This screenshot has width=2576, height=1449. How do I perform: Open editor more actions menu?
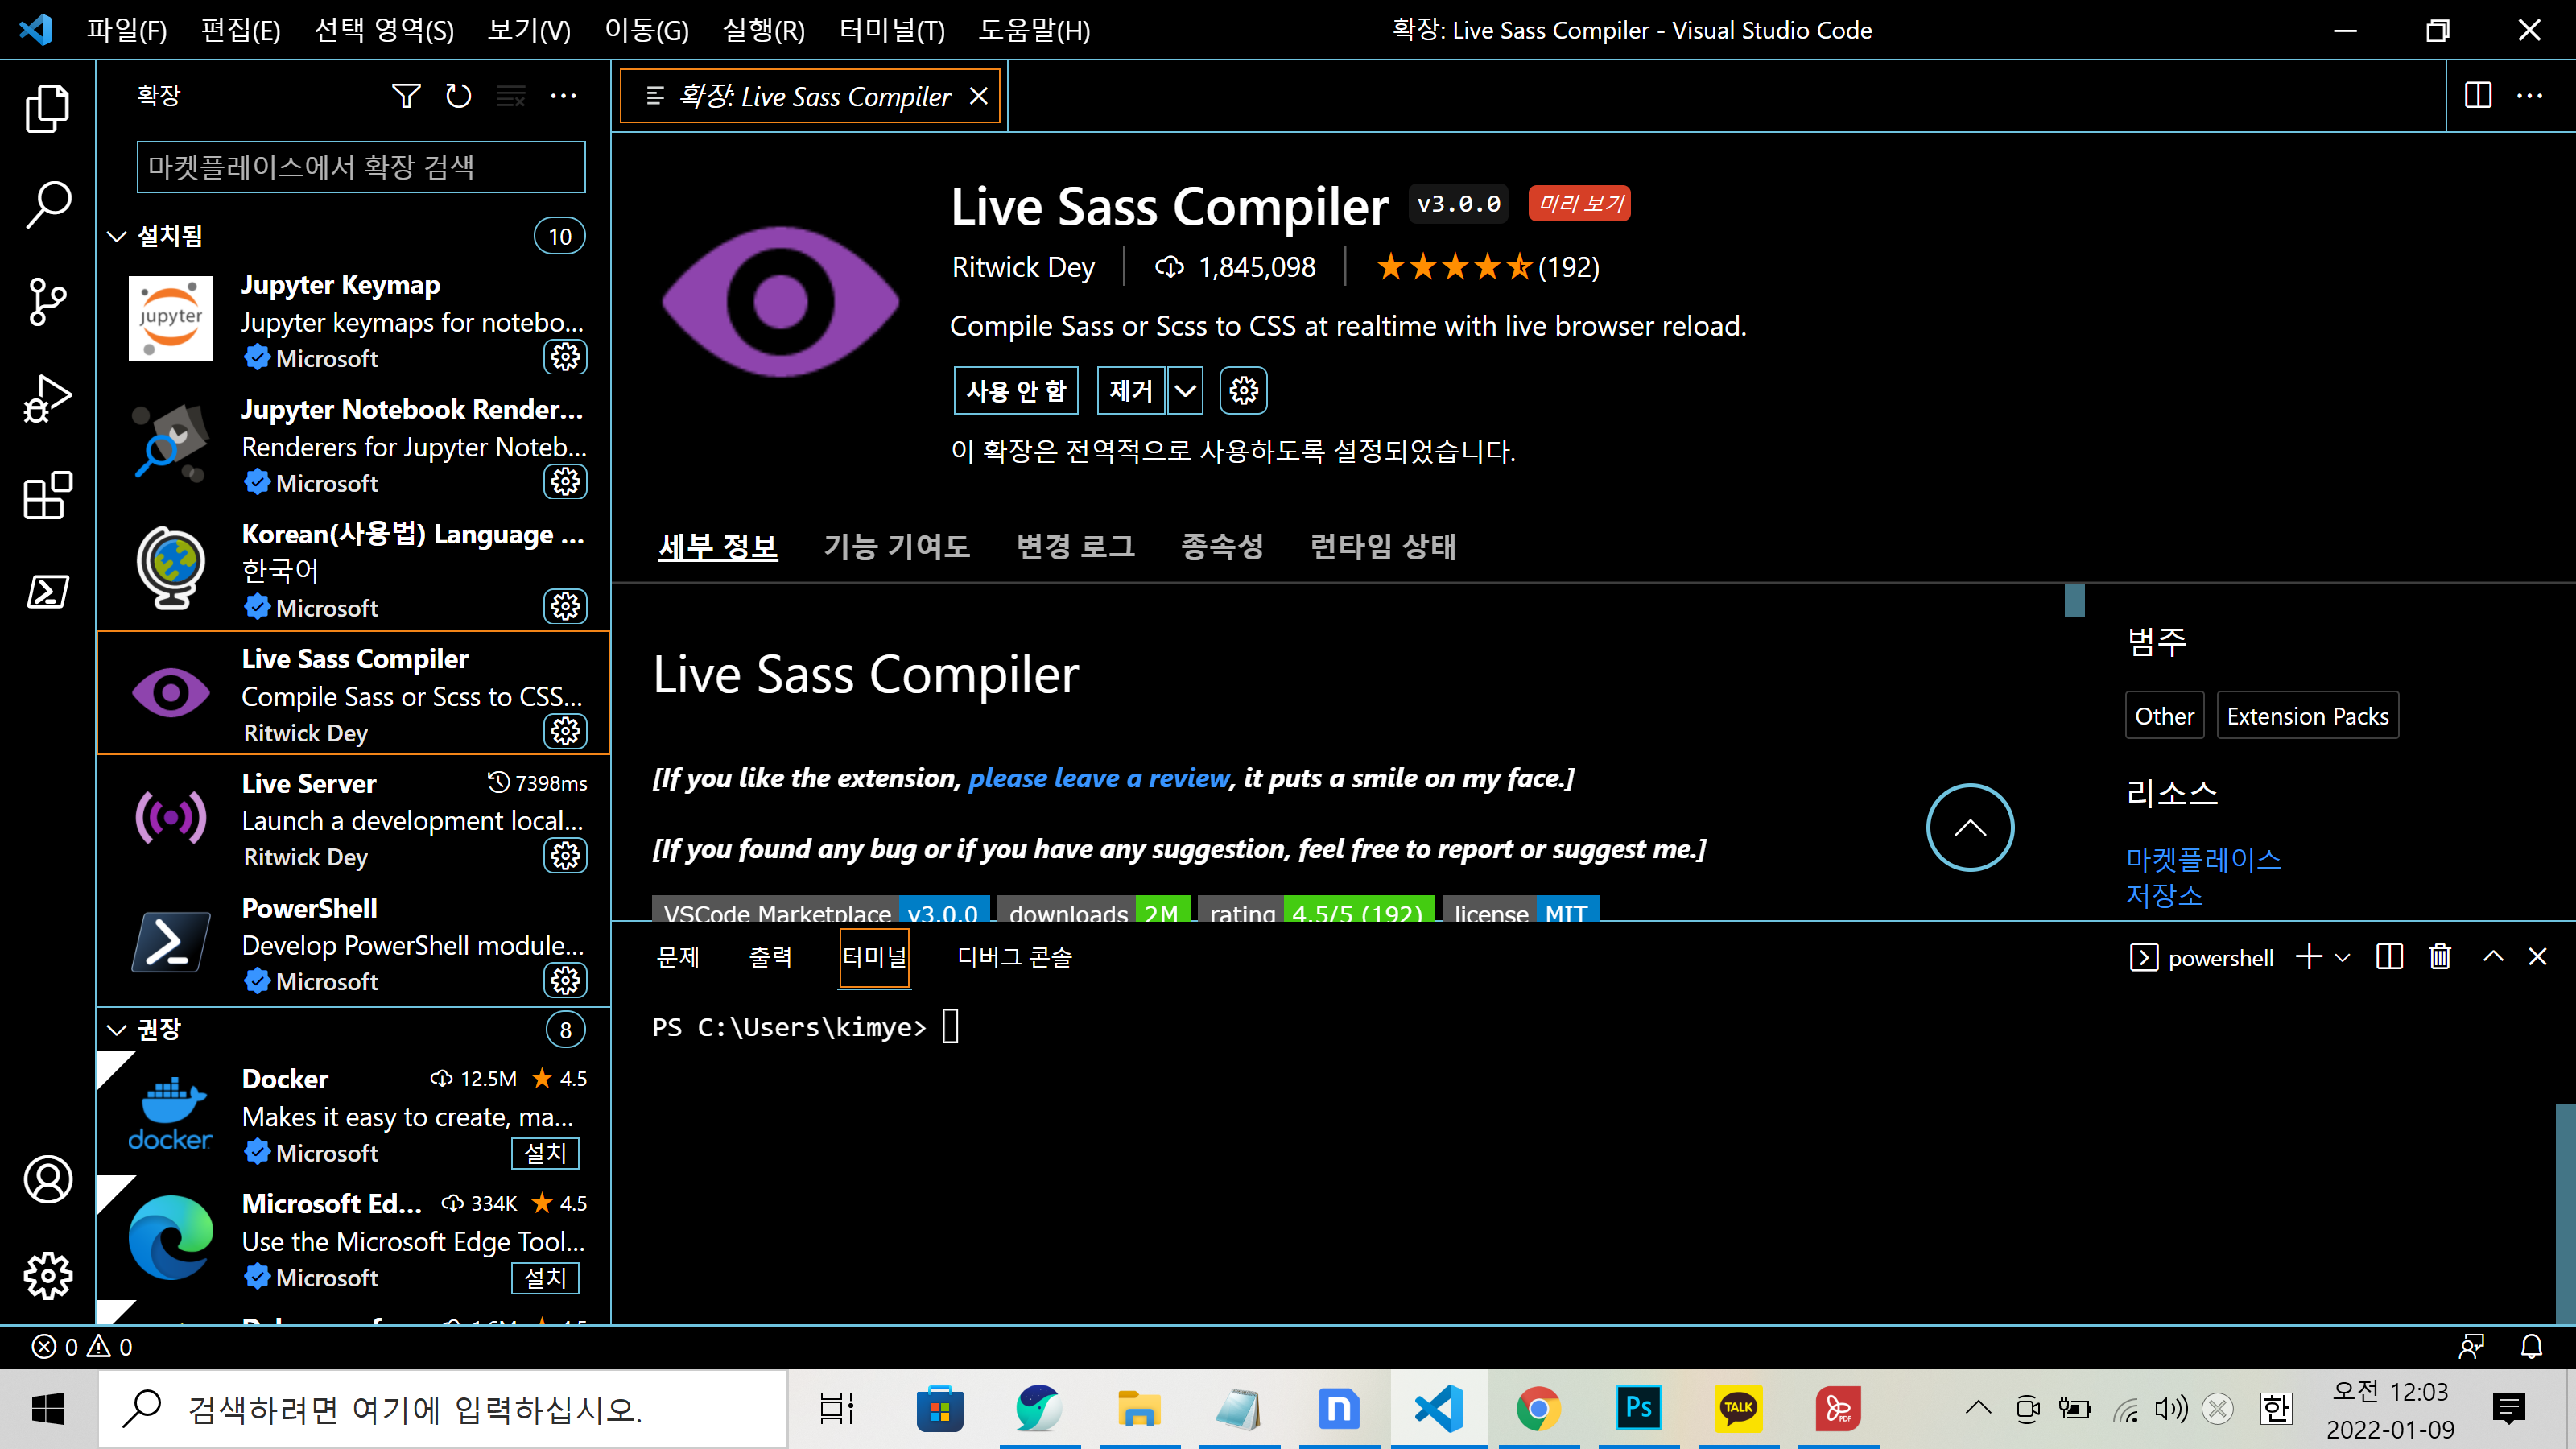tap(2530, 96)
